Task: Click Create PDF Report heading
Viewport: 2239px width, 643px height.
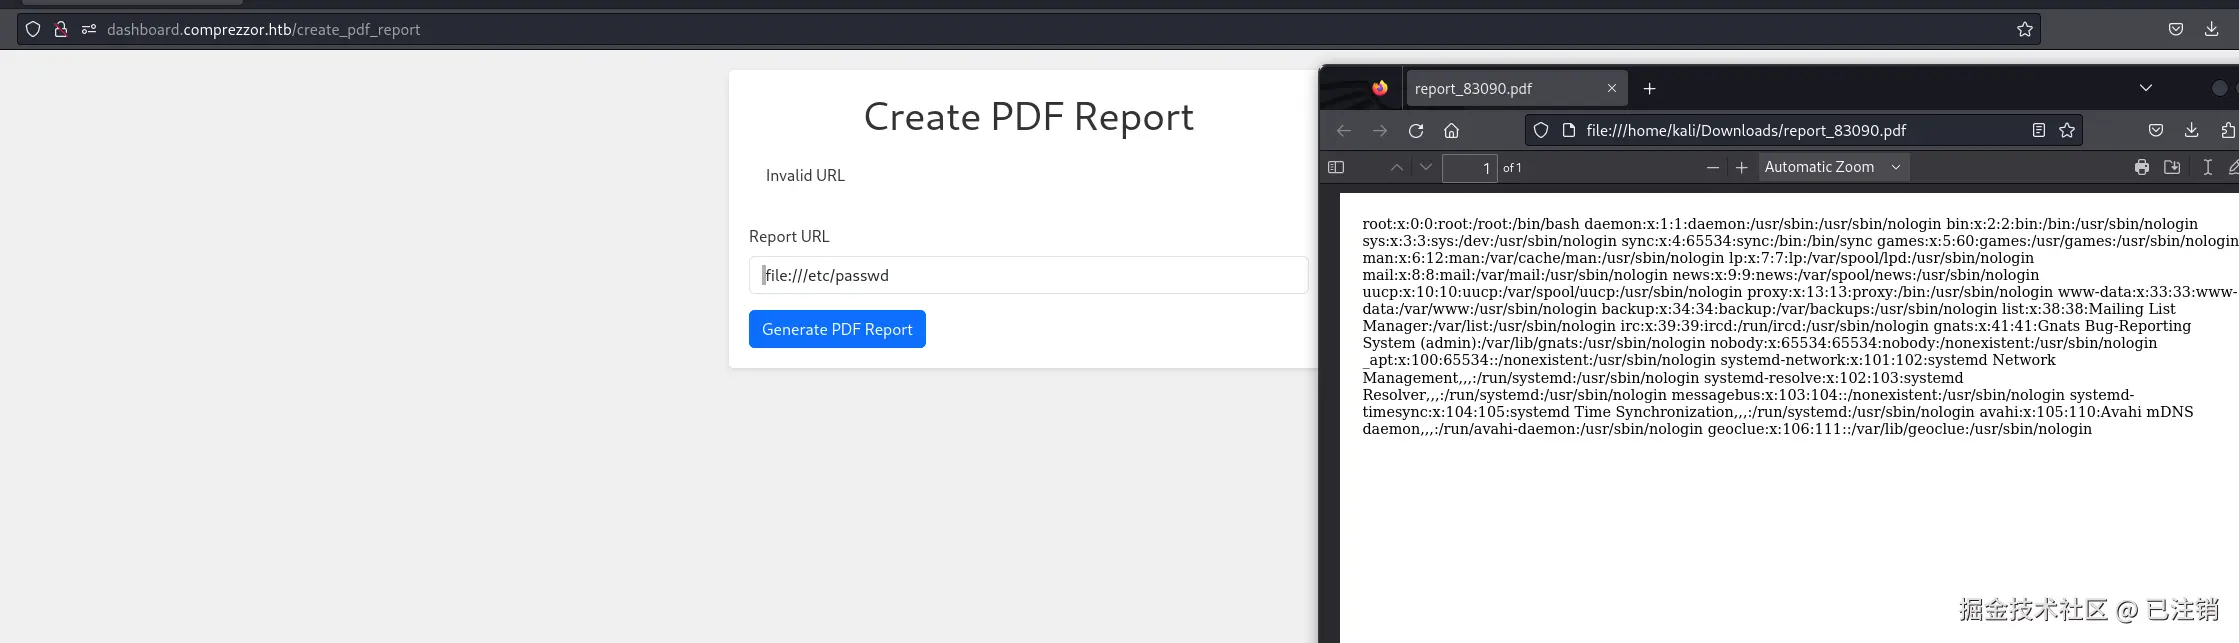Action: tap(1028, 117)
